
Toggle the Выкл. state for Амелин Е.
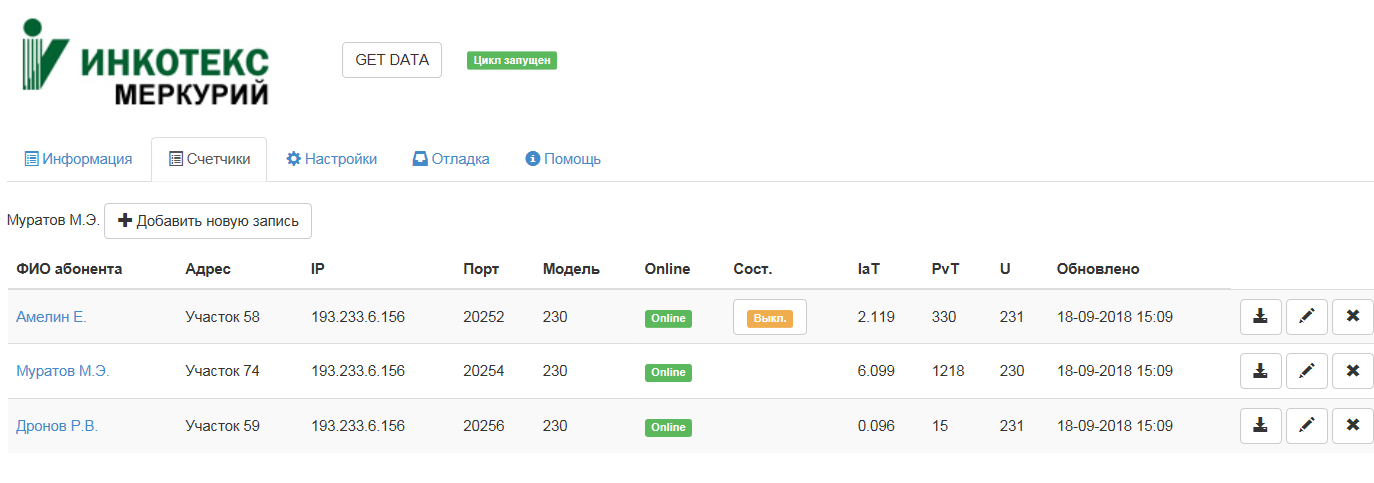769,317
